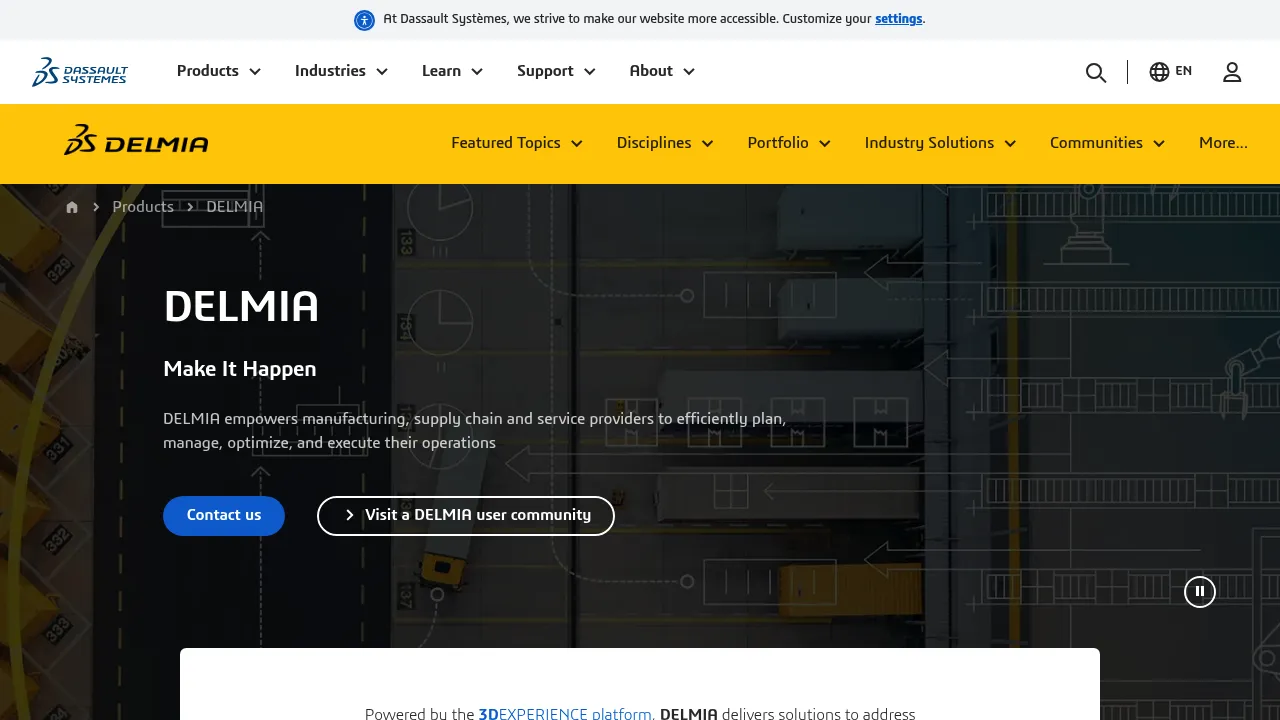Screen dimensions: 1280x720
Task: Open the Industry Solutions dropdown
Action: coord(940,143)
